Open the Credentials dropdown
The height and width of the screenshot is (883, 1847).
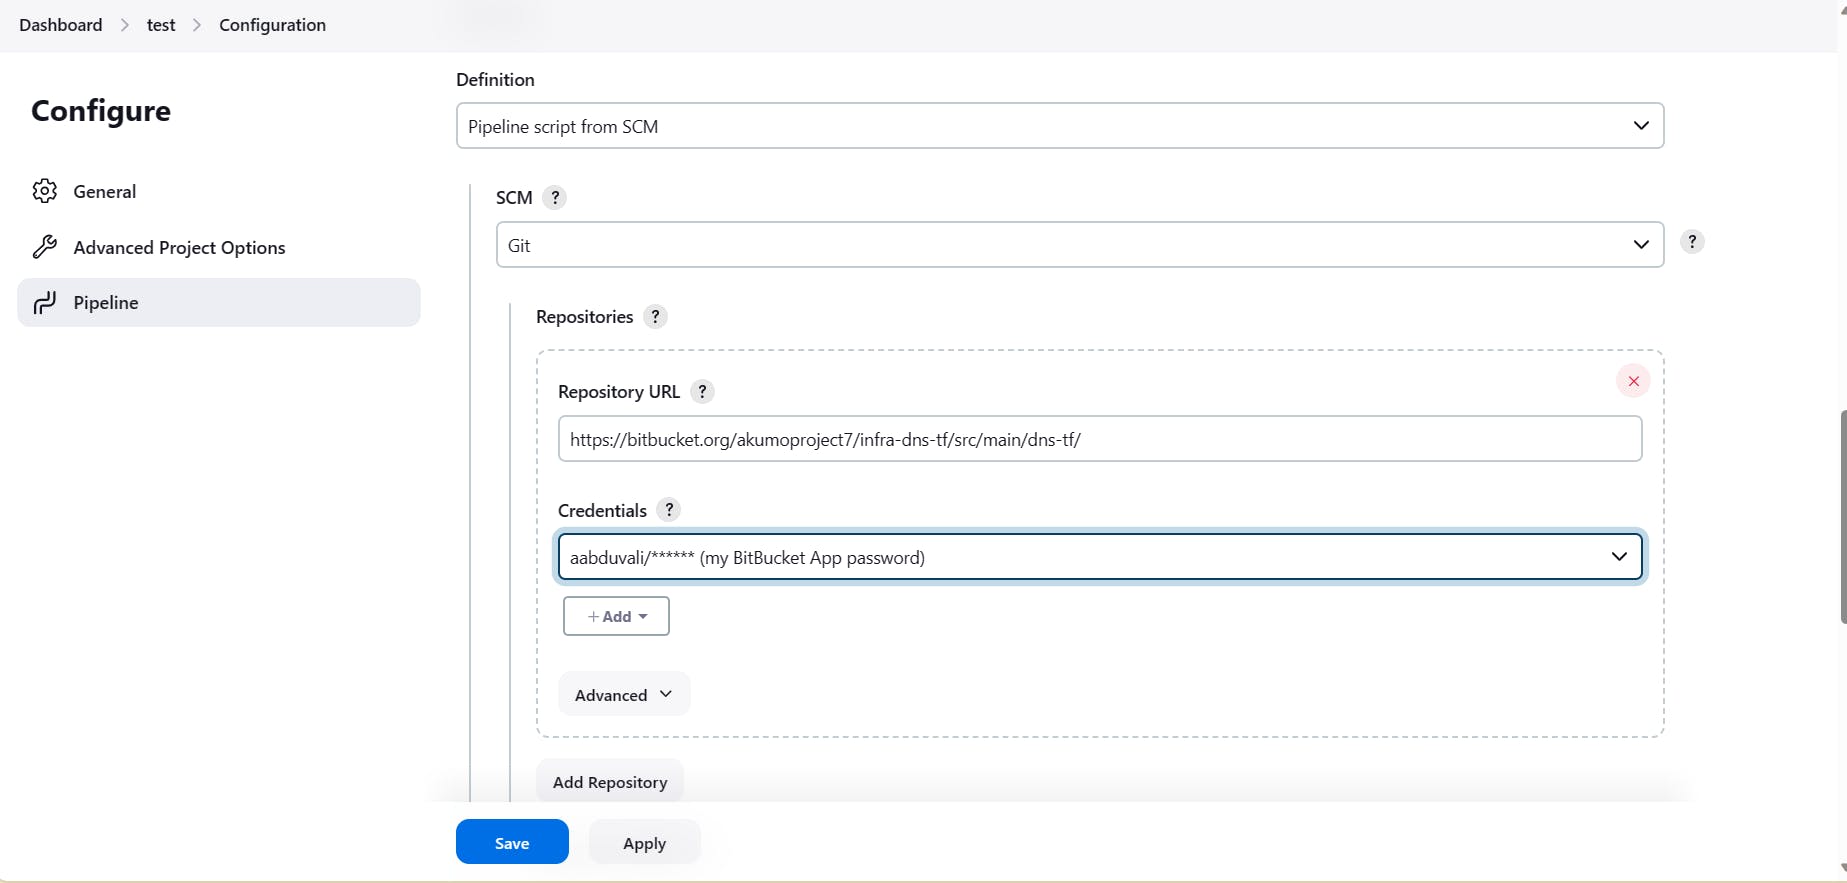click(1100, 557)
